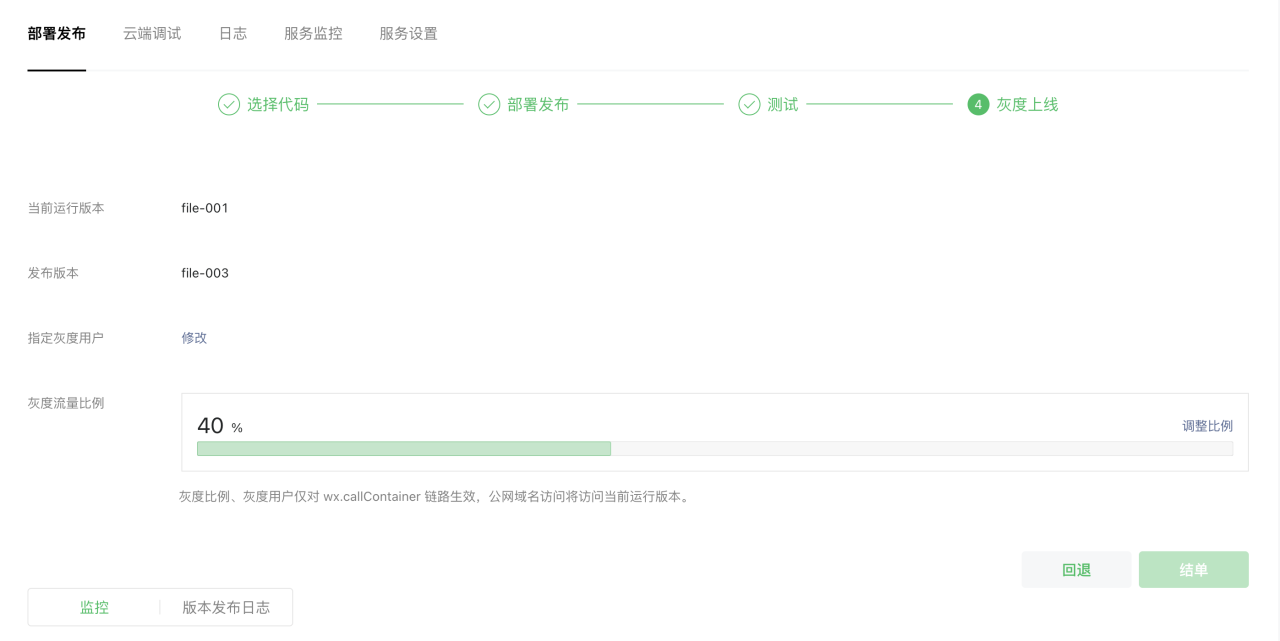Click the 40 percentage value display
The height and width of the screenshot is (641, 1280).
[x=211, y=425]
